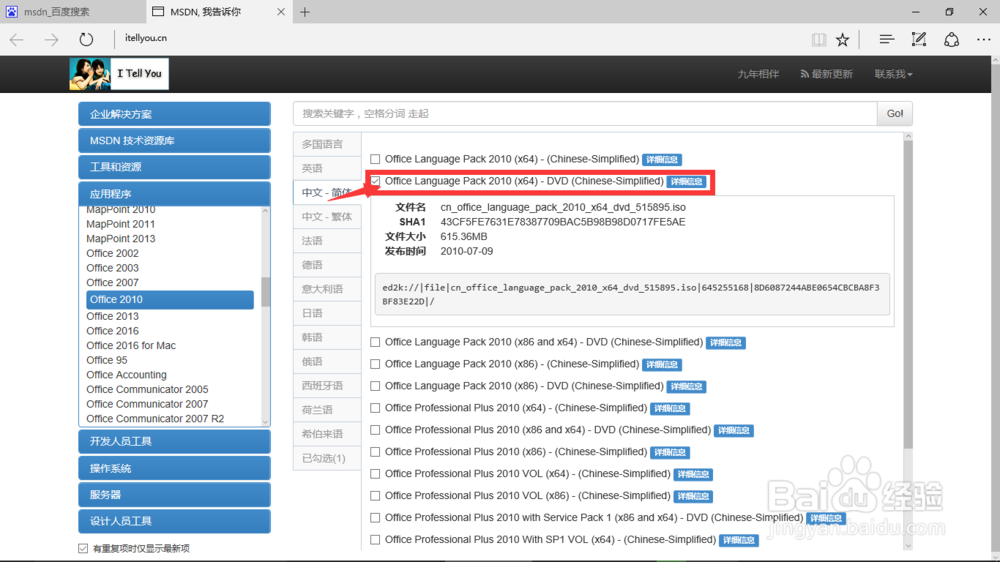Open 九年相伴 link
This screenshot has width=1000, height=562.
point(758,74)
